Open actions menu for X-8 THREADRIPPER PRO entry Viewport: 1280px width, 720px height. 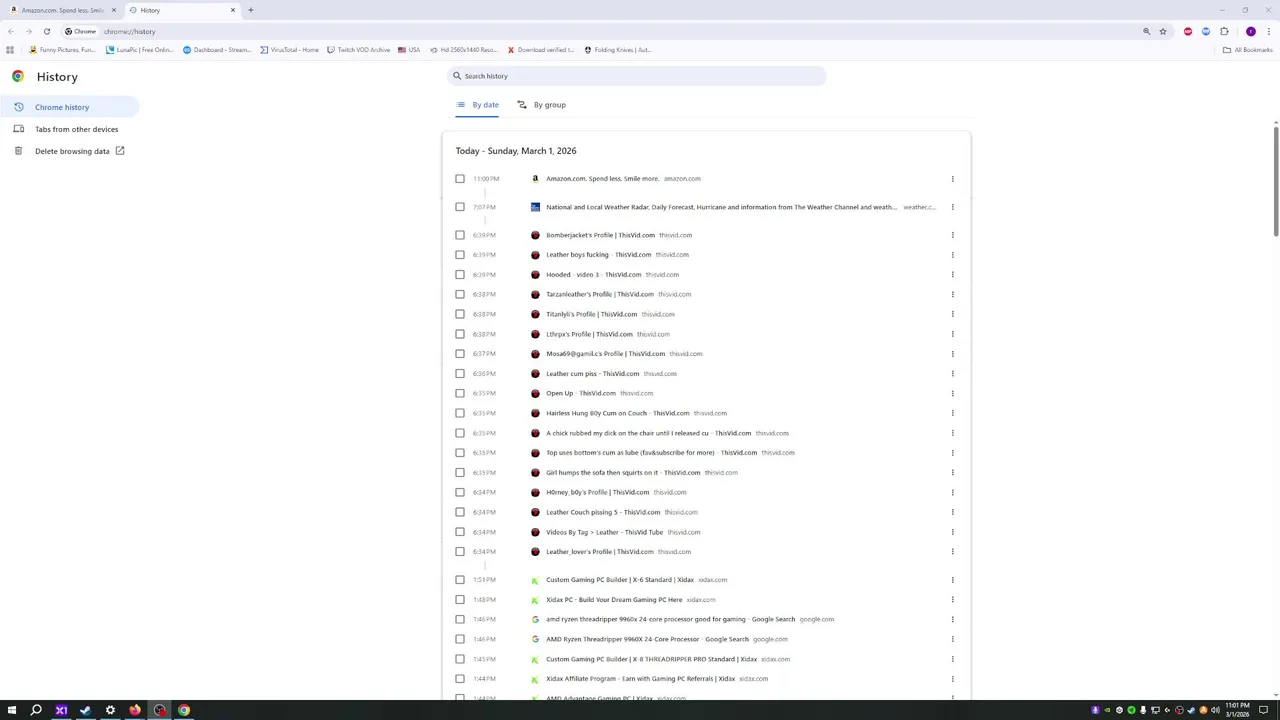coord(952,659)
